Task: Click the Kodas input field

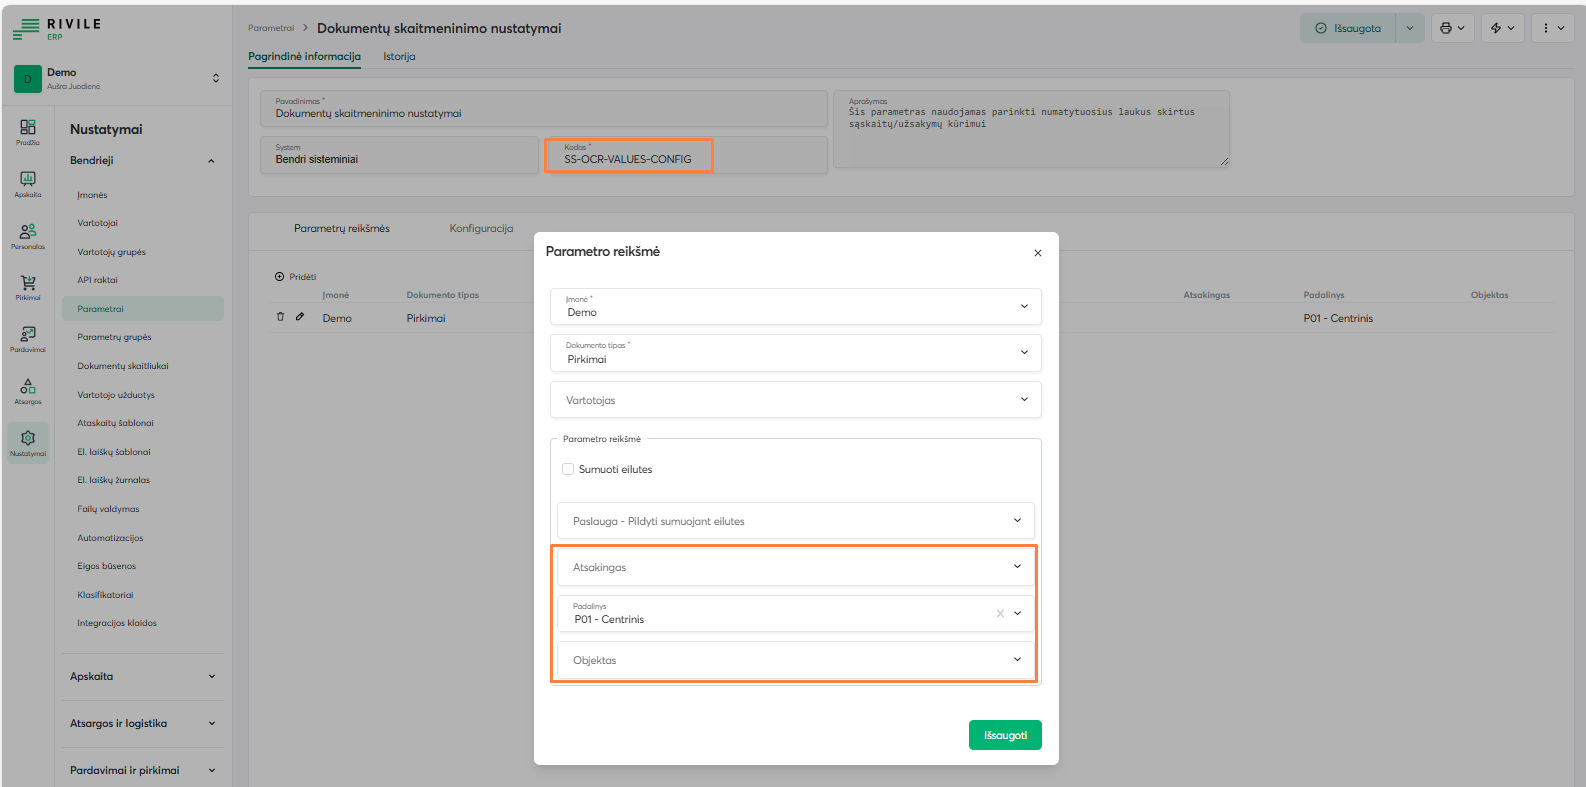Action: coord(628,159)
